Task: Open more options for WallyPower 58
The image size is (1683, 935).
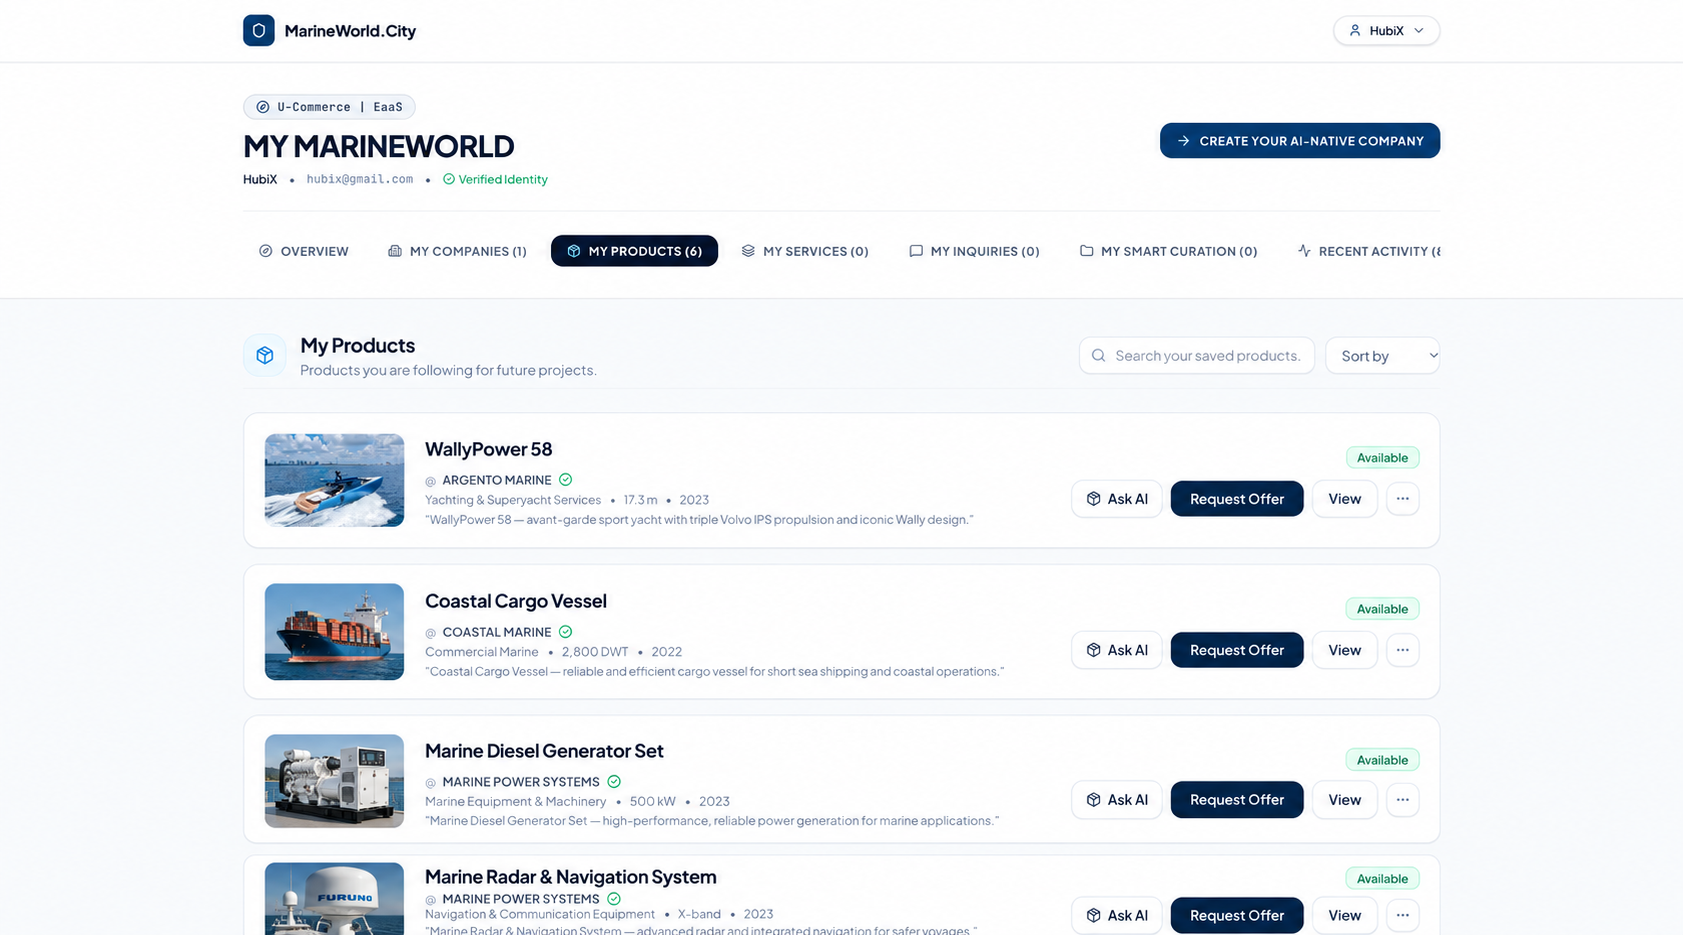Action: pyautogui.click(x=1403, y=499)
